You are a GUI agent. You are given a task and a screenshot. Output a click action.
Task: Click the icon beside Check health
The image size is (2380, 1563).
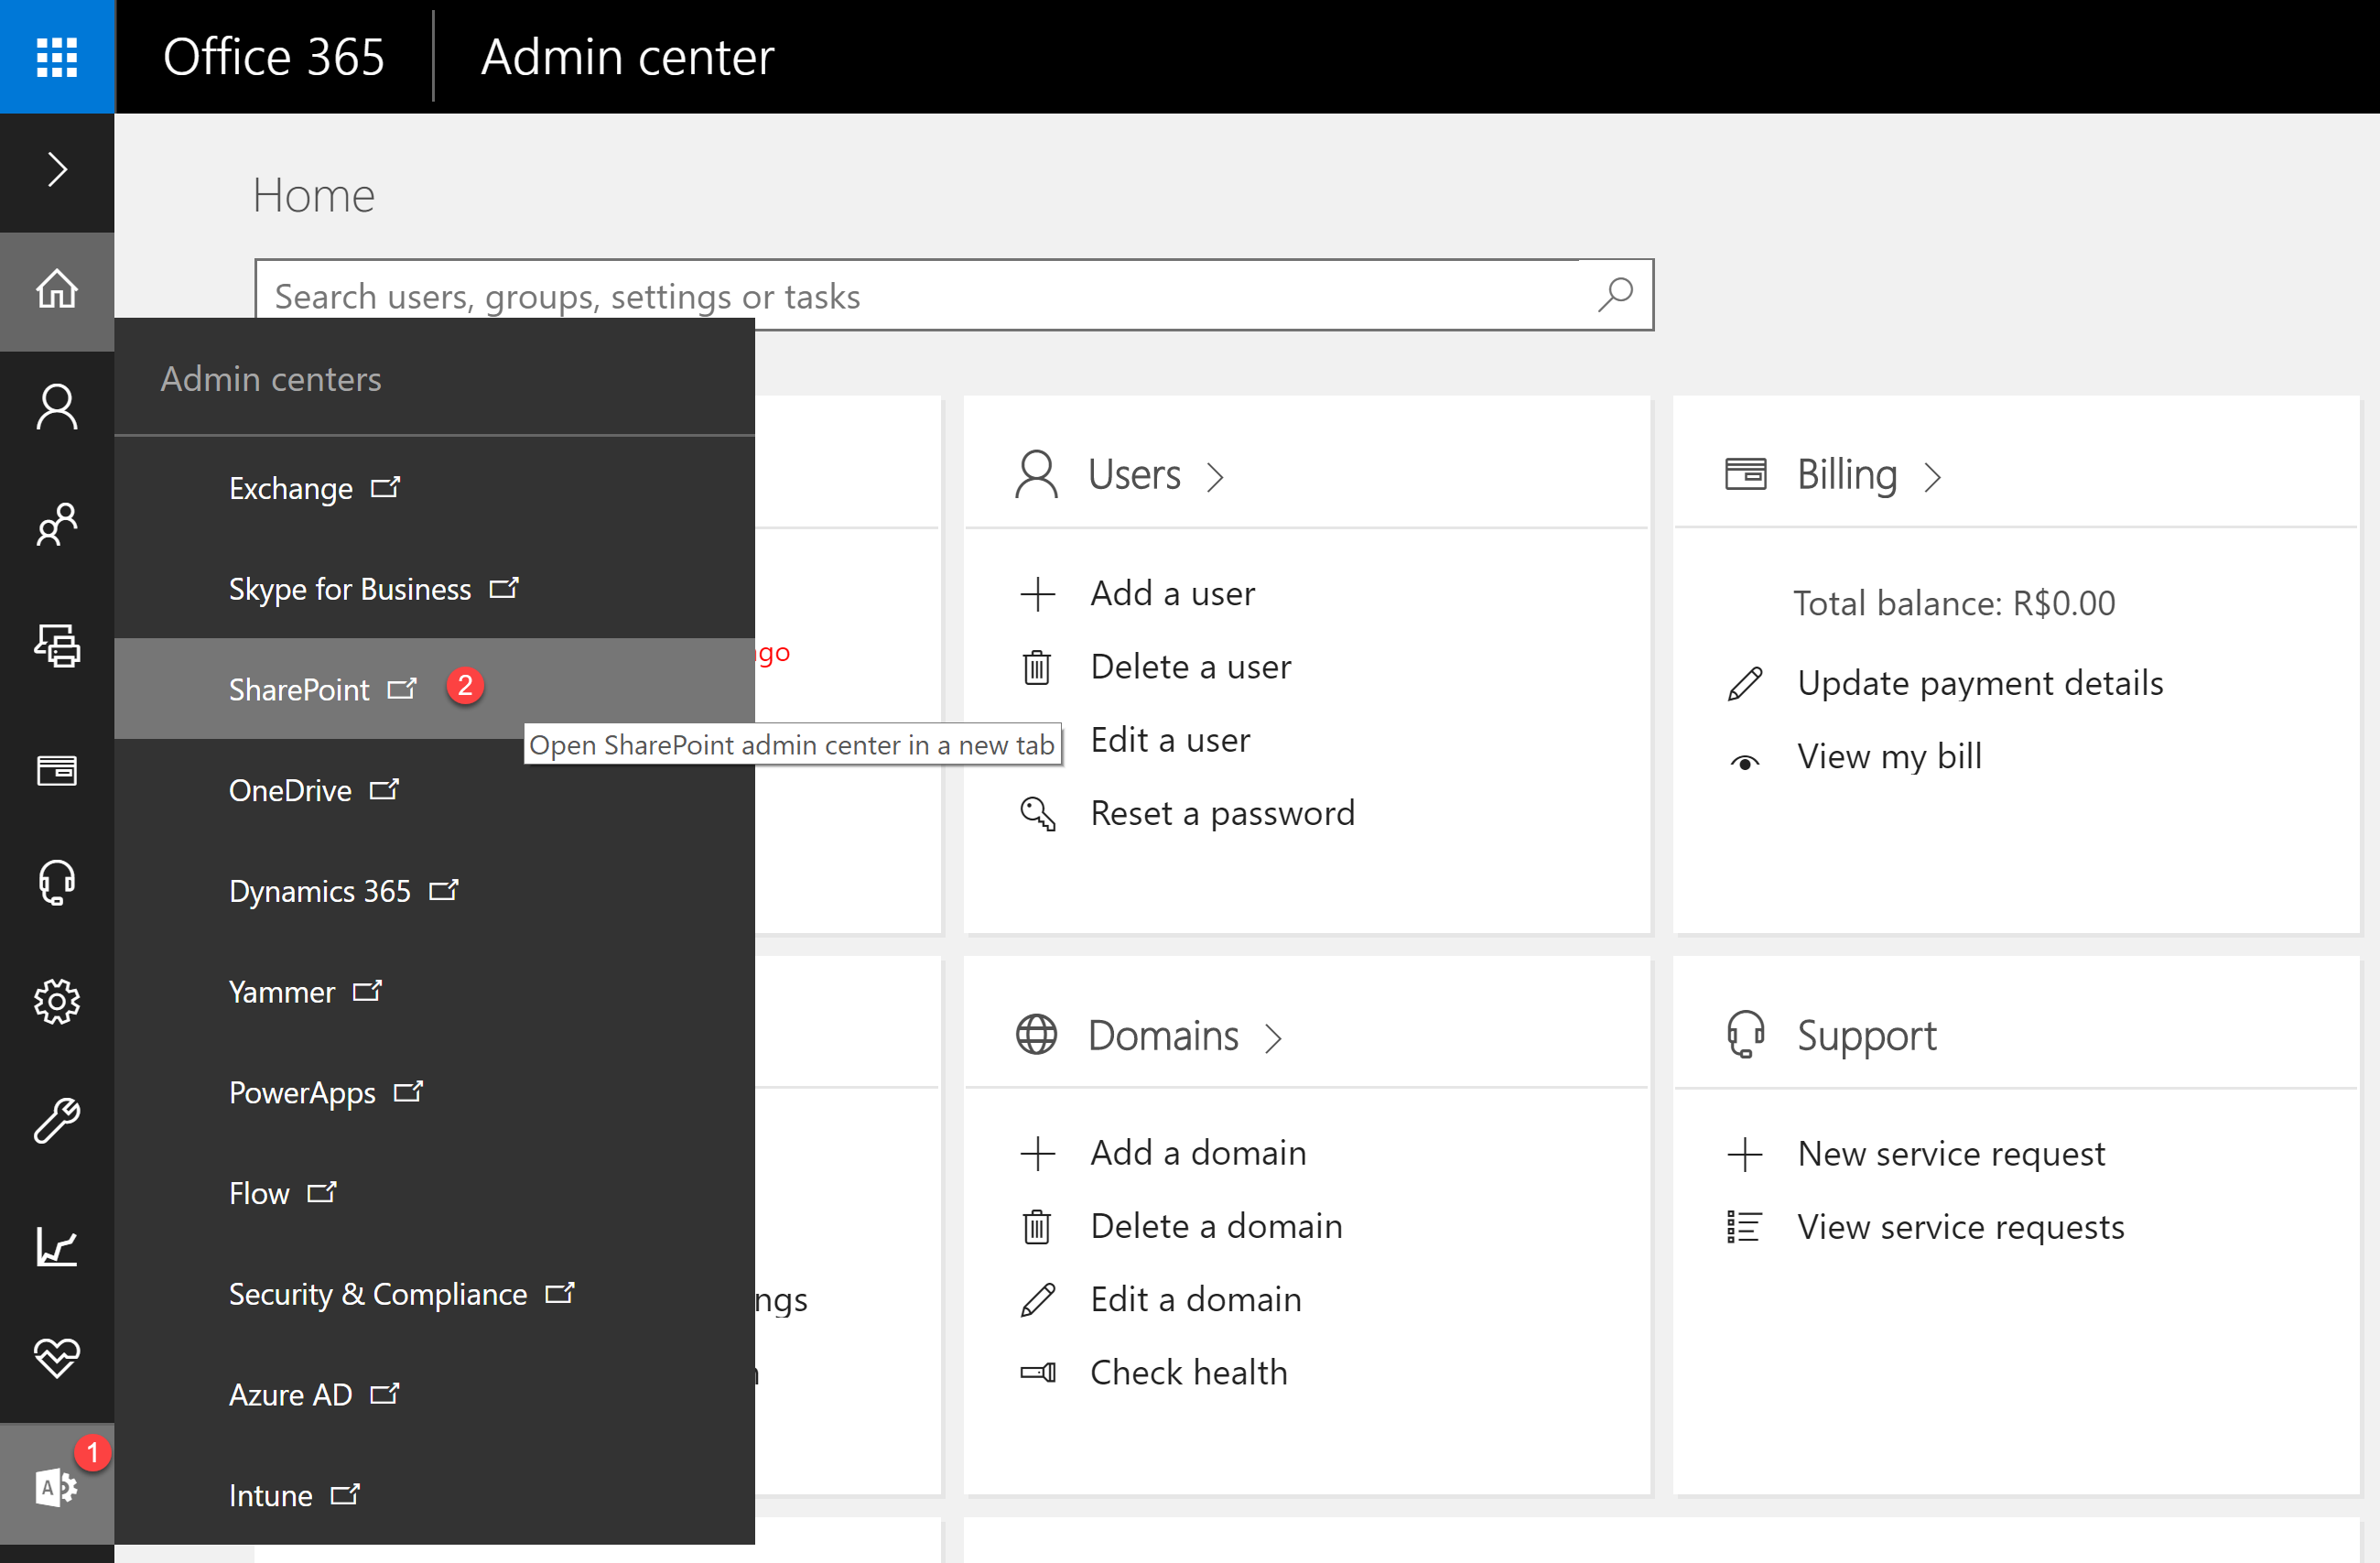tap(1038, 1372)
